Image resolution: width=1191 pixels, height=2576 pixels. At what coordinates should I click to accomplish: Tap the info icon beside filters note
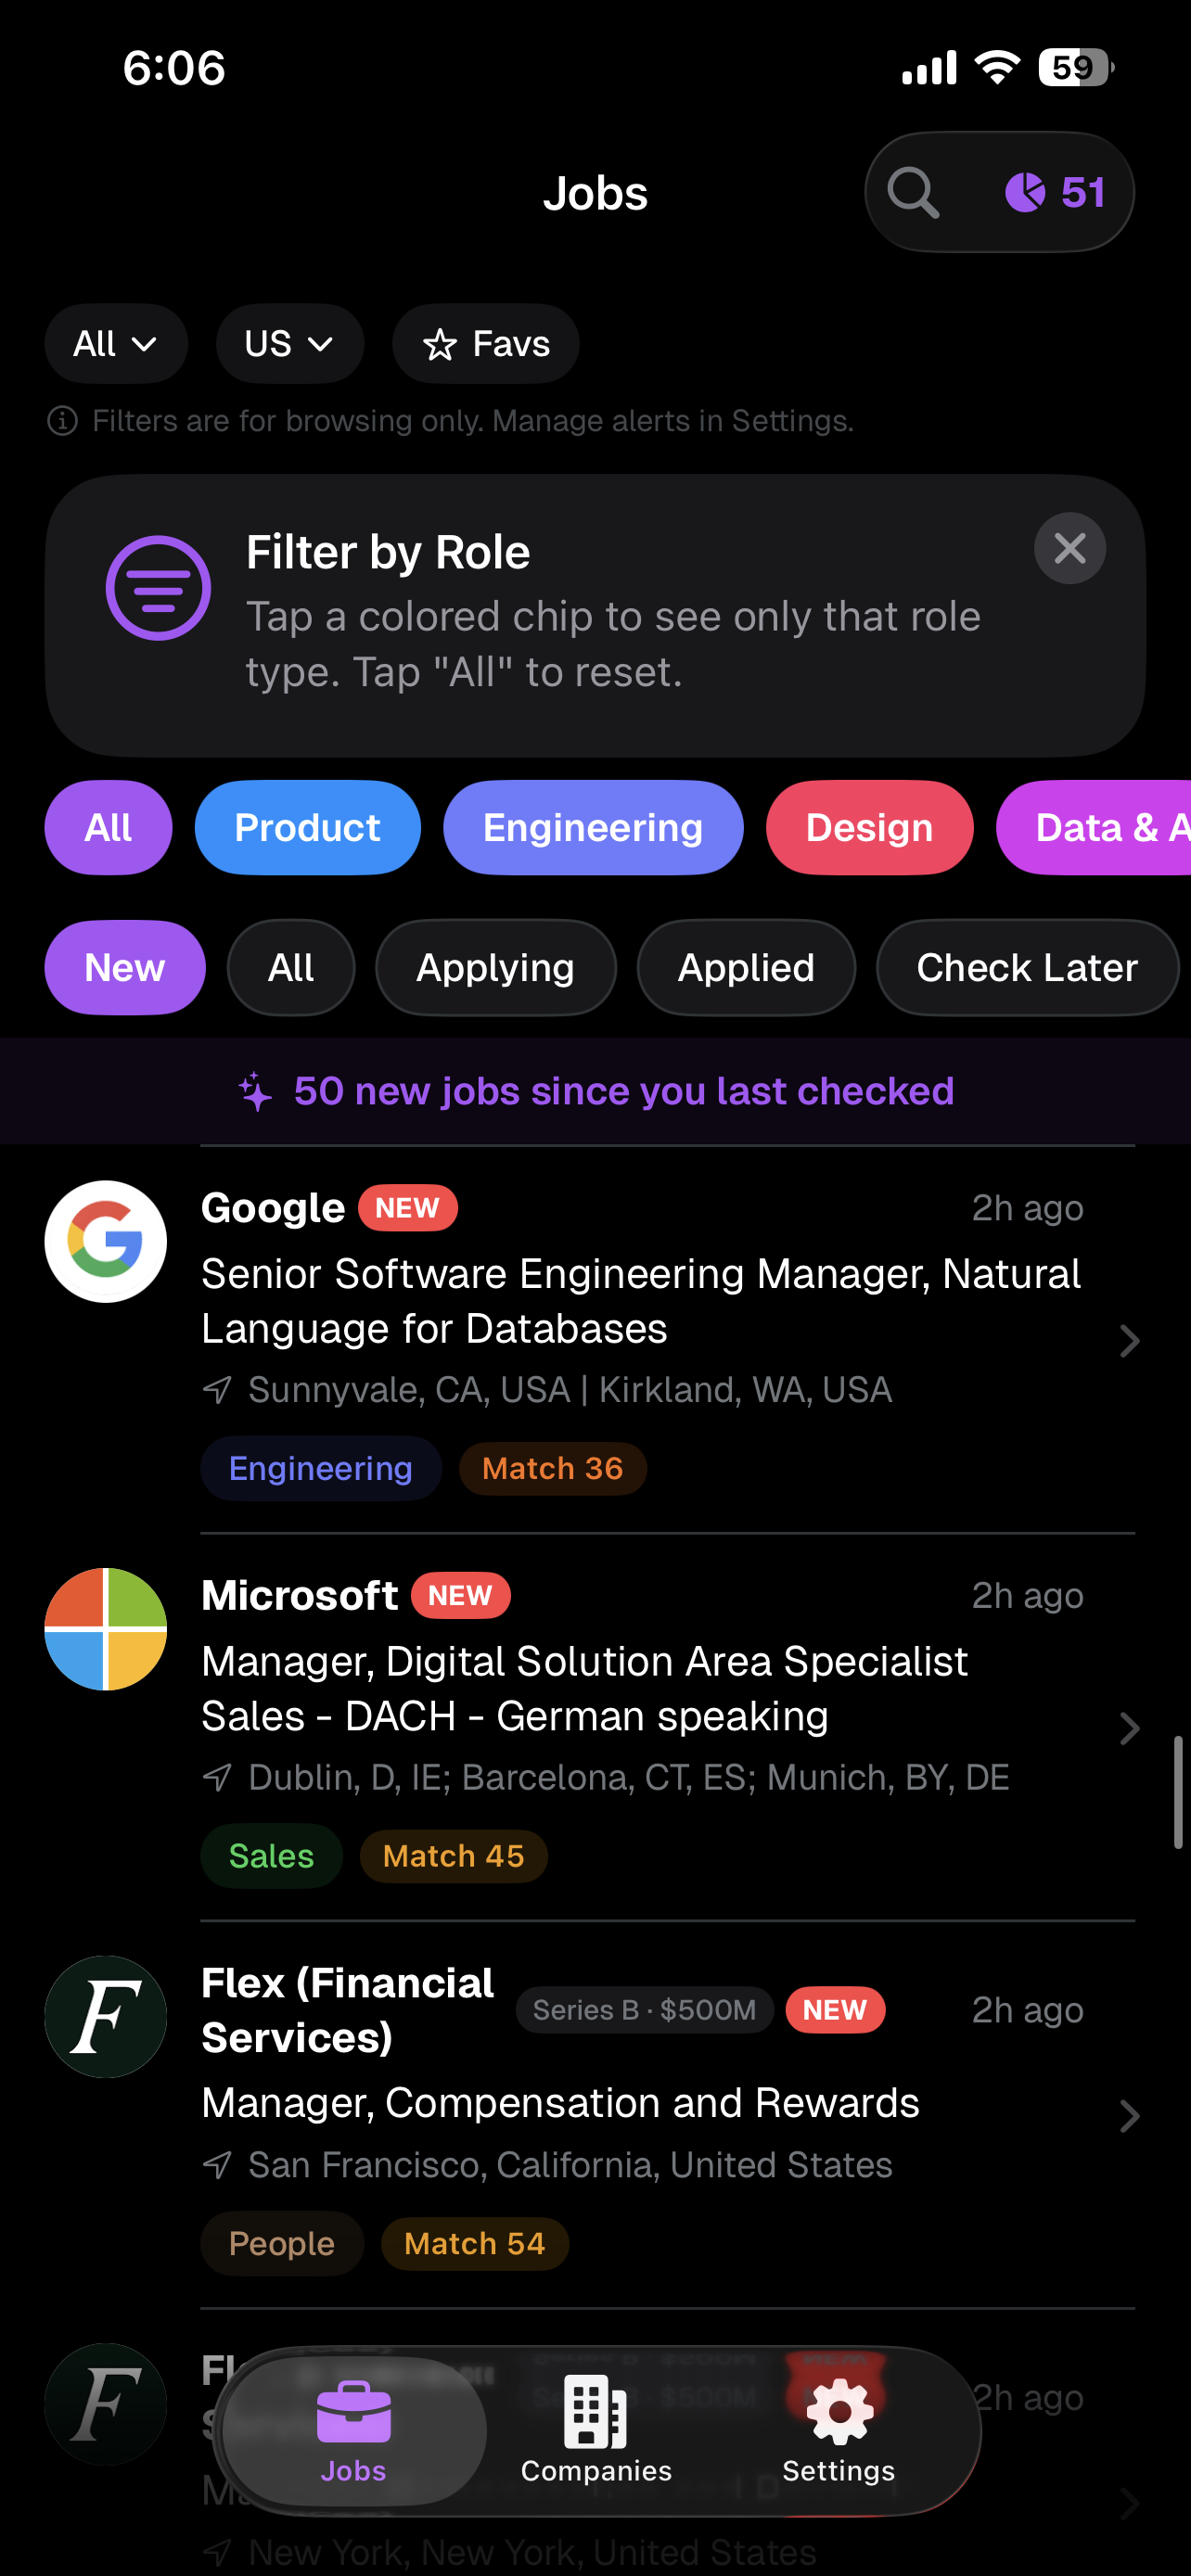coord(62,421)
